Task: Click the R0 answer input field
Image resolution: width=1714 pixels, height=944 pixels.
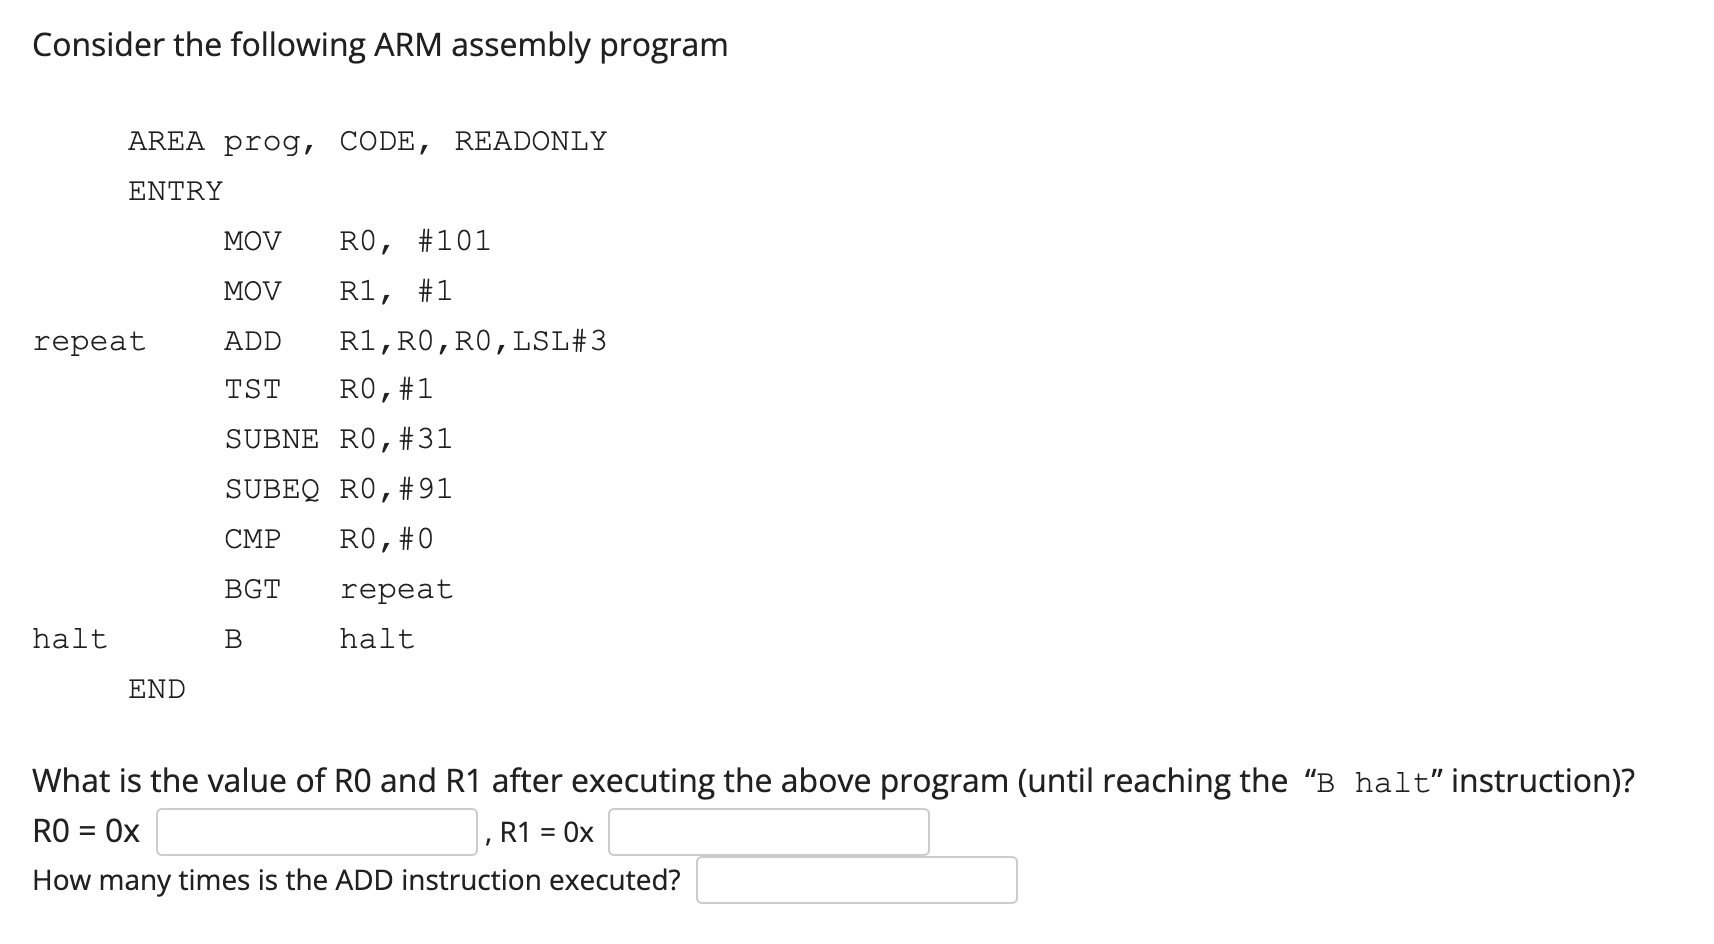Action: click(x=315, y=831)
